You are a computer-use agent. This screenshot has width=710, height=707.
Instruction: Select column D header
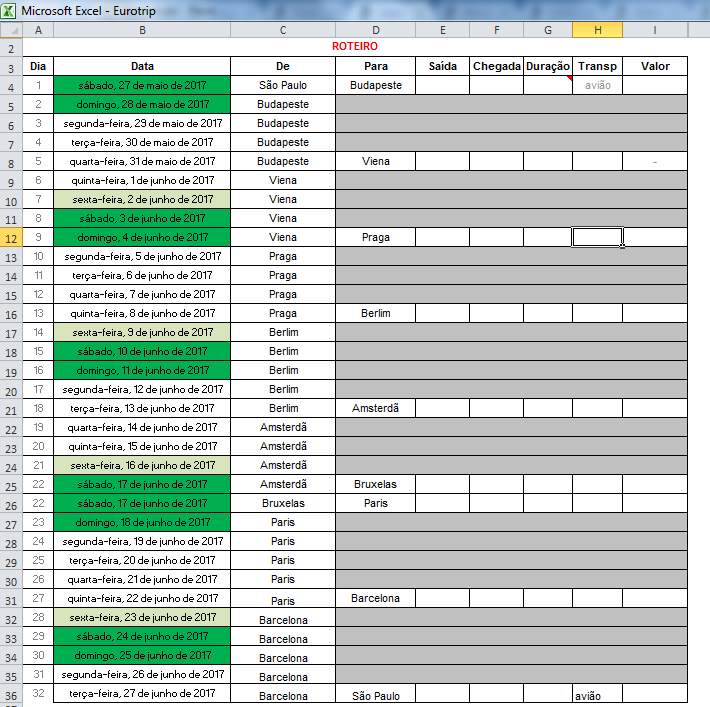375,30
